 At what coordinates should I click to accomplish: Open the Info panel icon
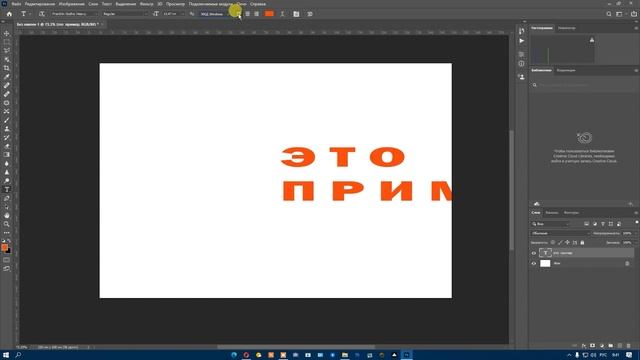[522, 64]
